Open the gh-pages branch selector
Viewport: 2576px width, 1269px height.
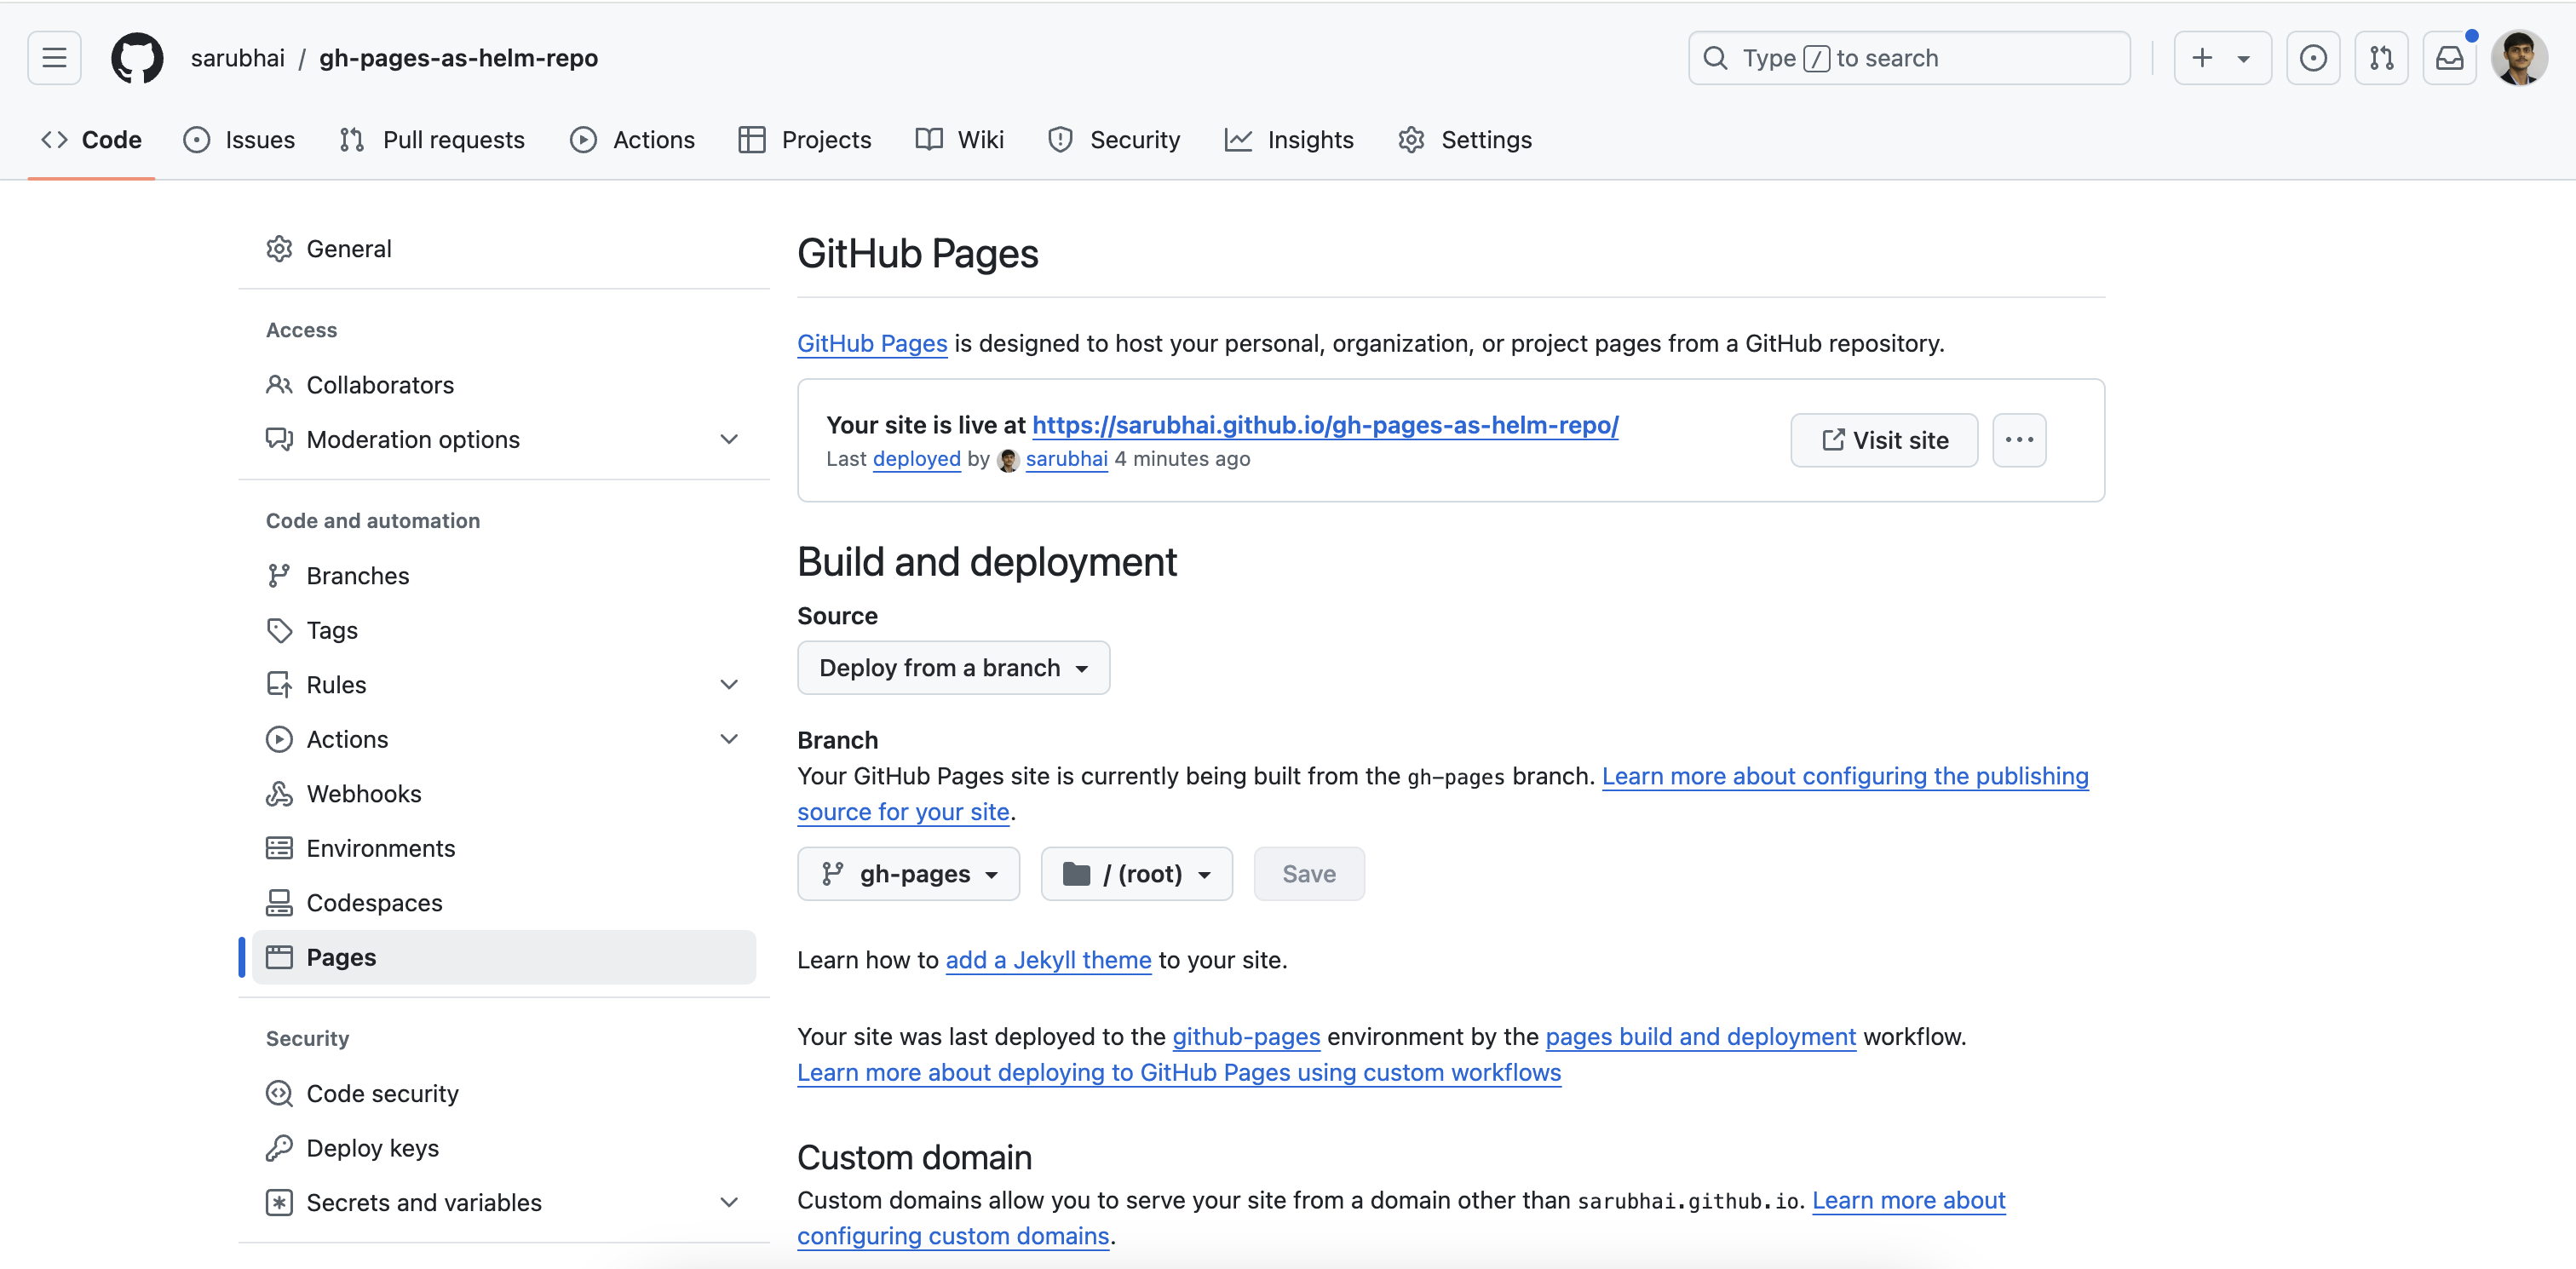click(x=908, y=874)
